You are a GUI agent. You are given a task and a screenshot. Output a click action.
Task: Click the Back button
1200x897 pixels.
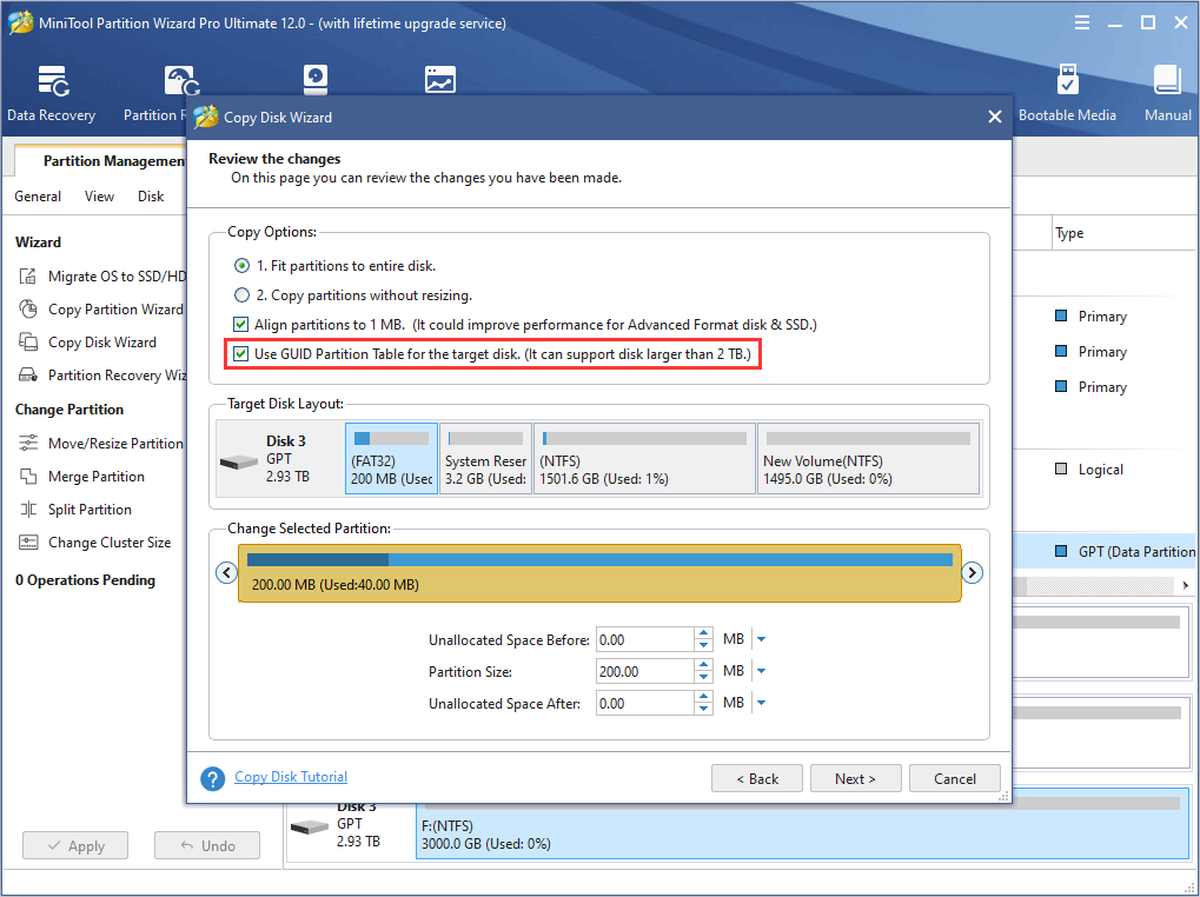[757, 779]
